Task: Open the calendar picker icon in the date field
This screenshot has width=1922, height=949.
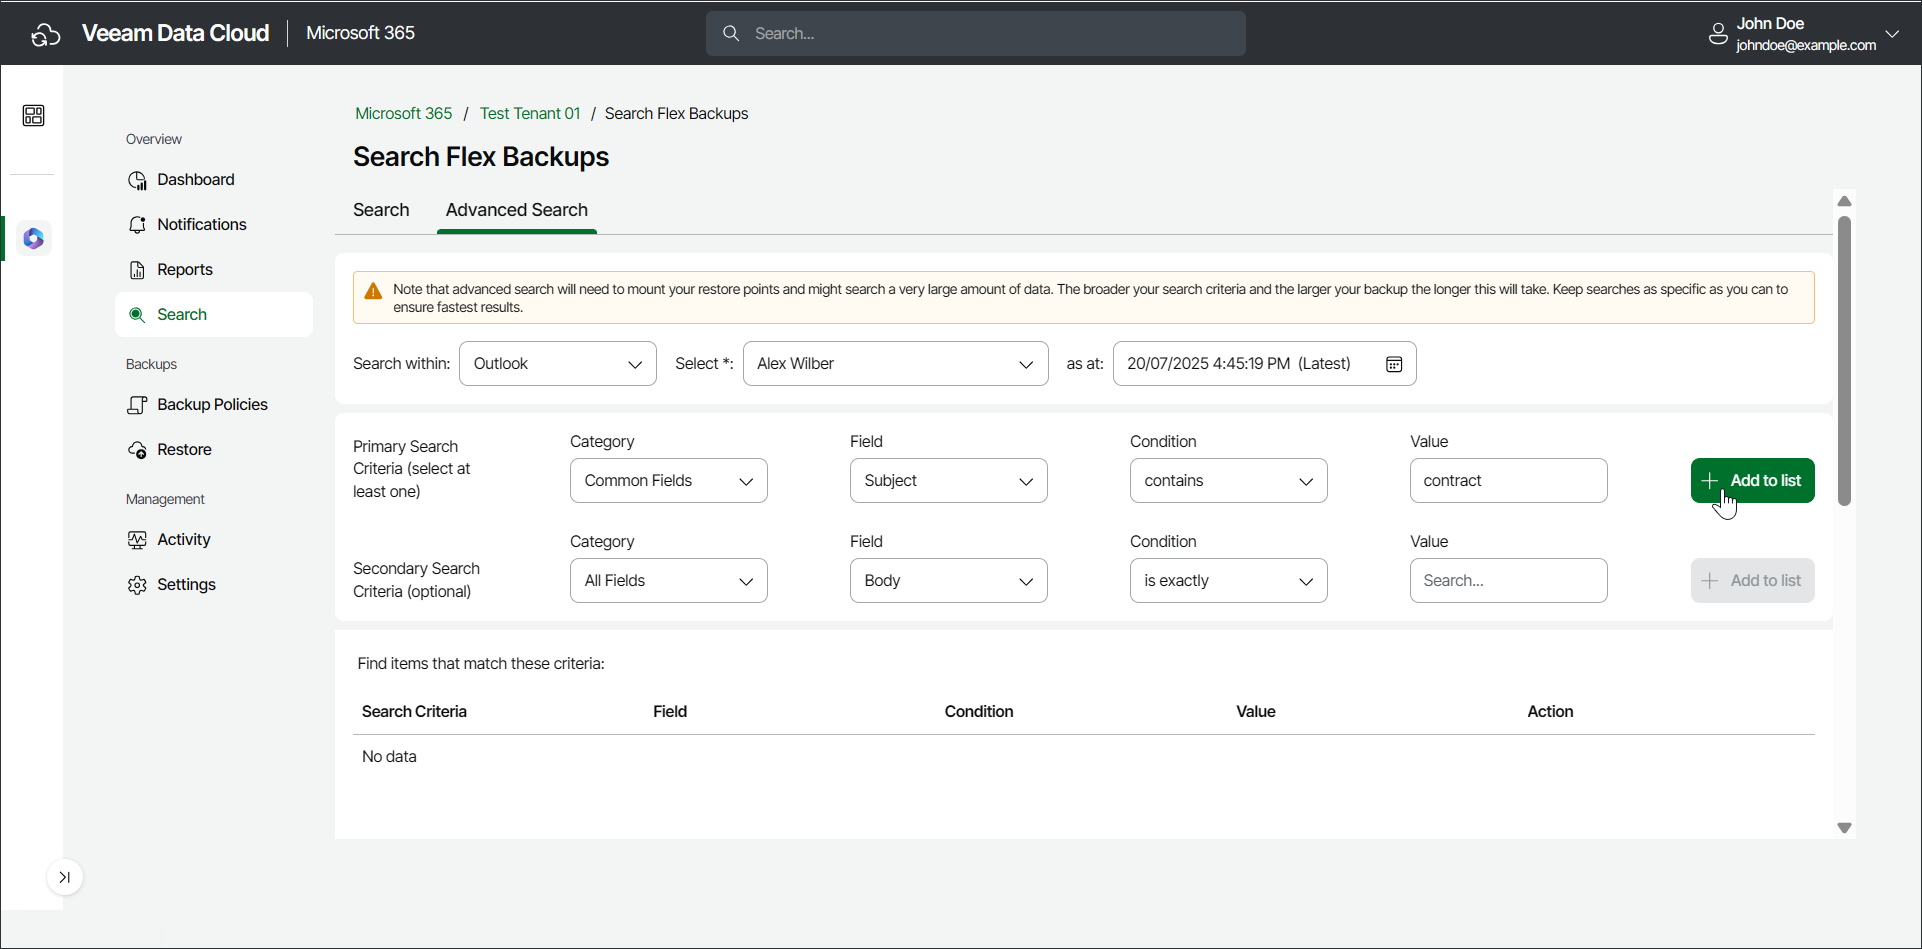Action: pos(1394,364)
